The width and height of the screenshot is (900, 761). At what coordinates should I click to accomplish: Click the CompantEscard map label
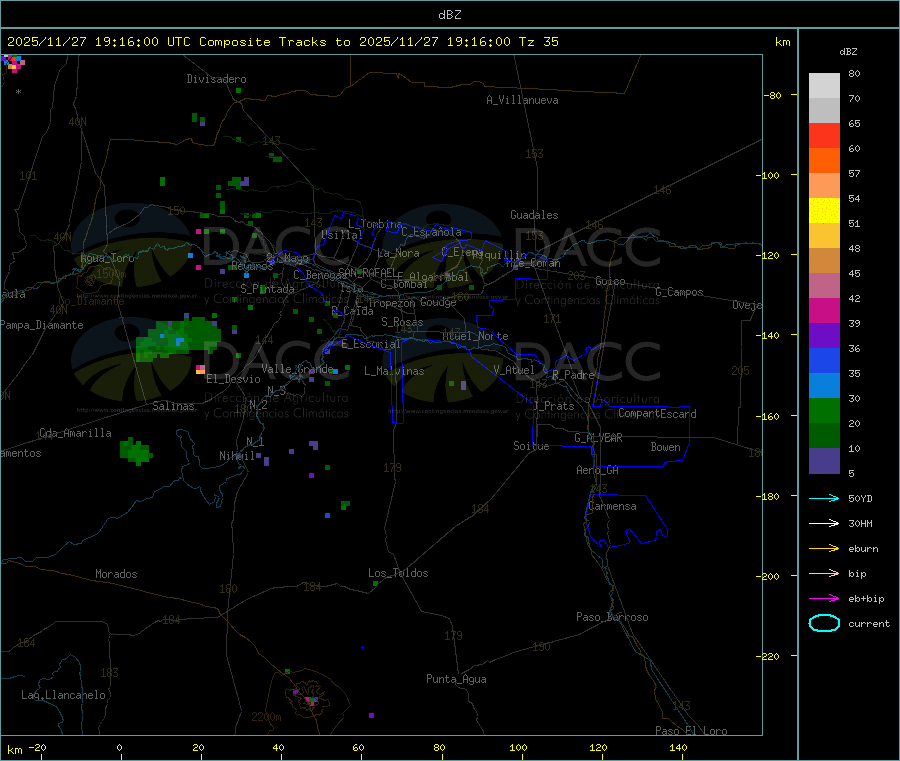(x=657, y=413)
